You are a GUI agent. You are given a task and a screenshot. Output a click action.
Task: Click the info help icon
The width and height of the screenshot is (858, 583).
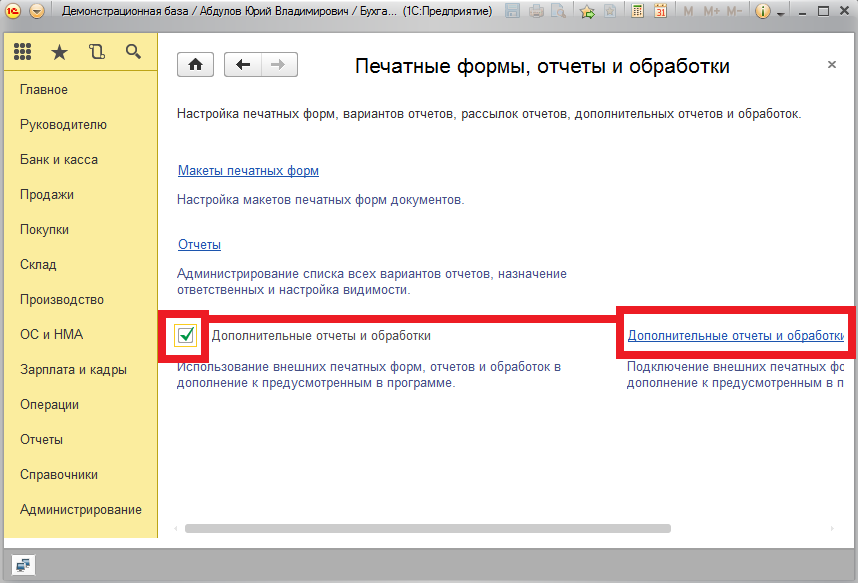pyautogui.click(x=762, y=12)
